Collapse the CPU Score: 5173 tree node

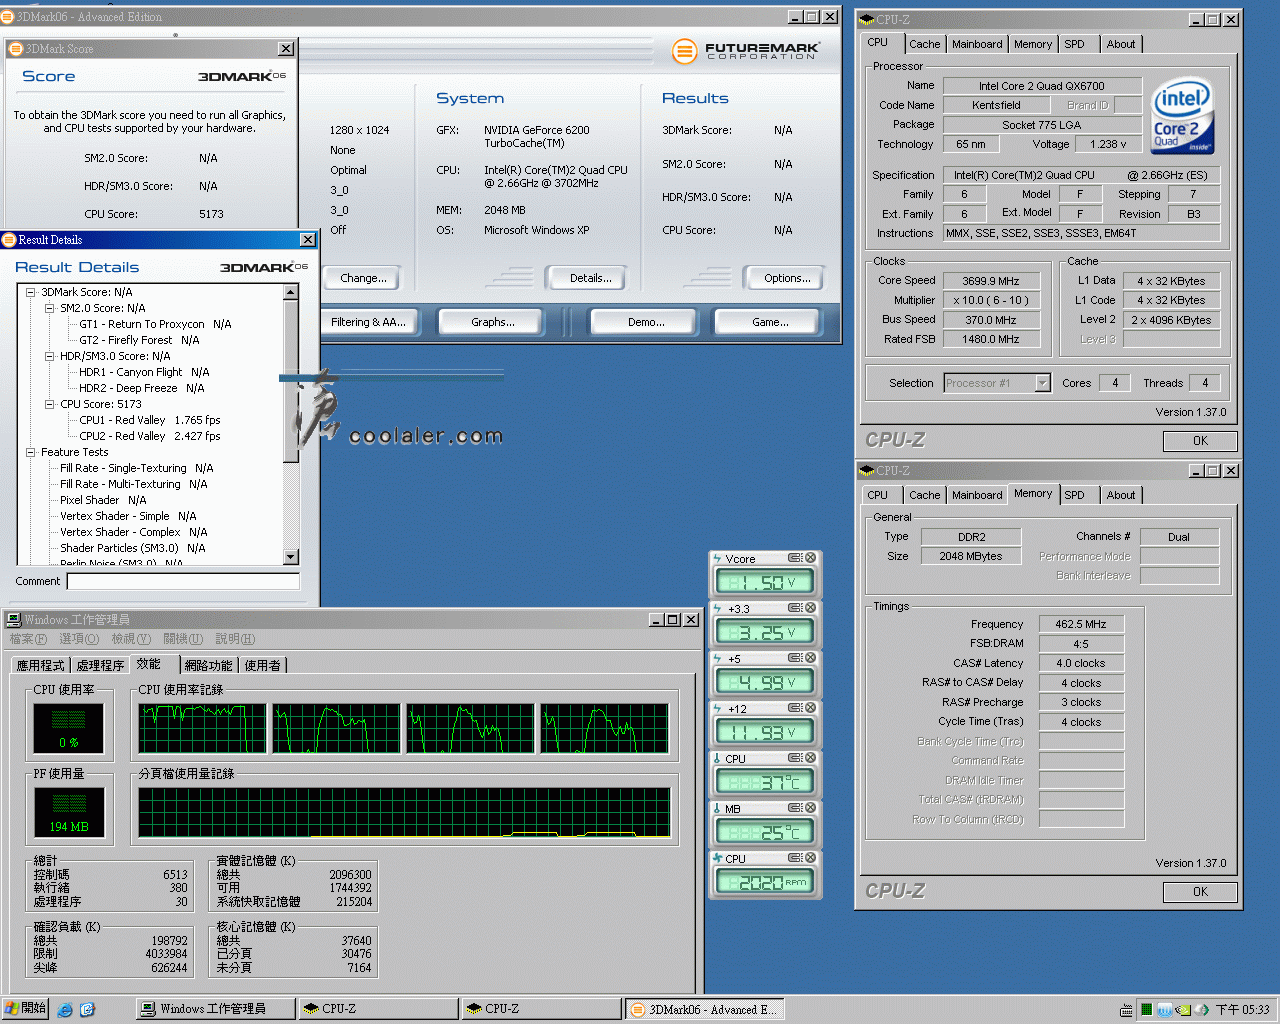(x=50, y=404)
